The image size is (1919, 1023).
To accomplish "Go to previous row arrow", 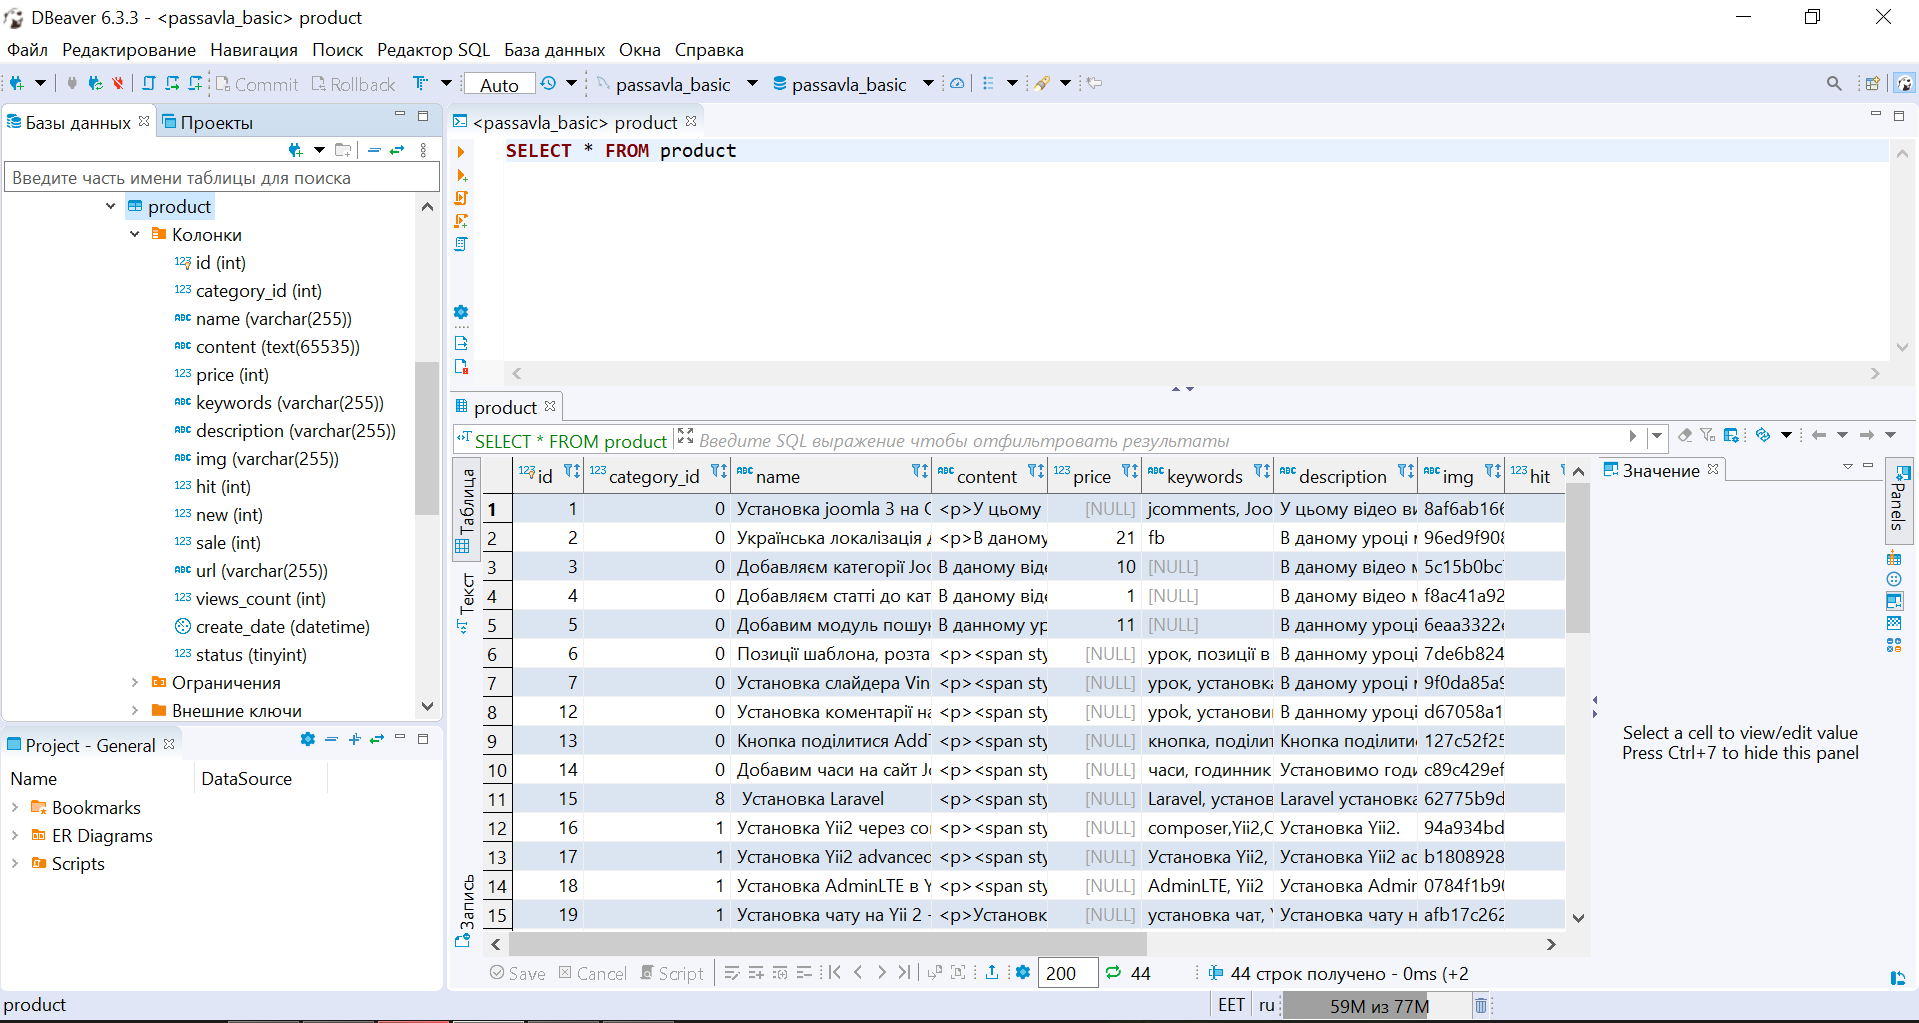I will pos(858,972).
